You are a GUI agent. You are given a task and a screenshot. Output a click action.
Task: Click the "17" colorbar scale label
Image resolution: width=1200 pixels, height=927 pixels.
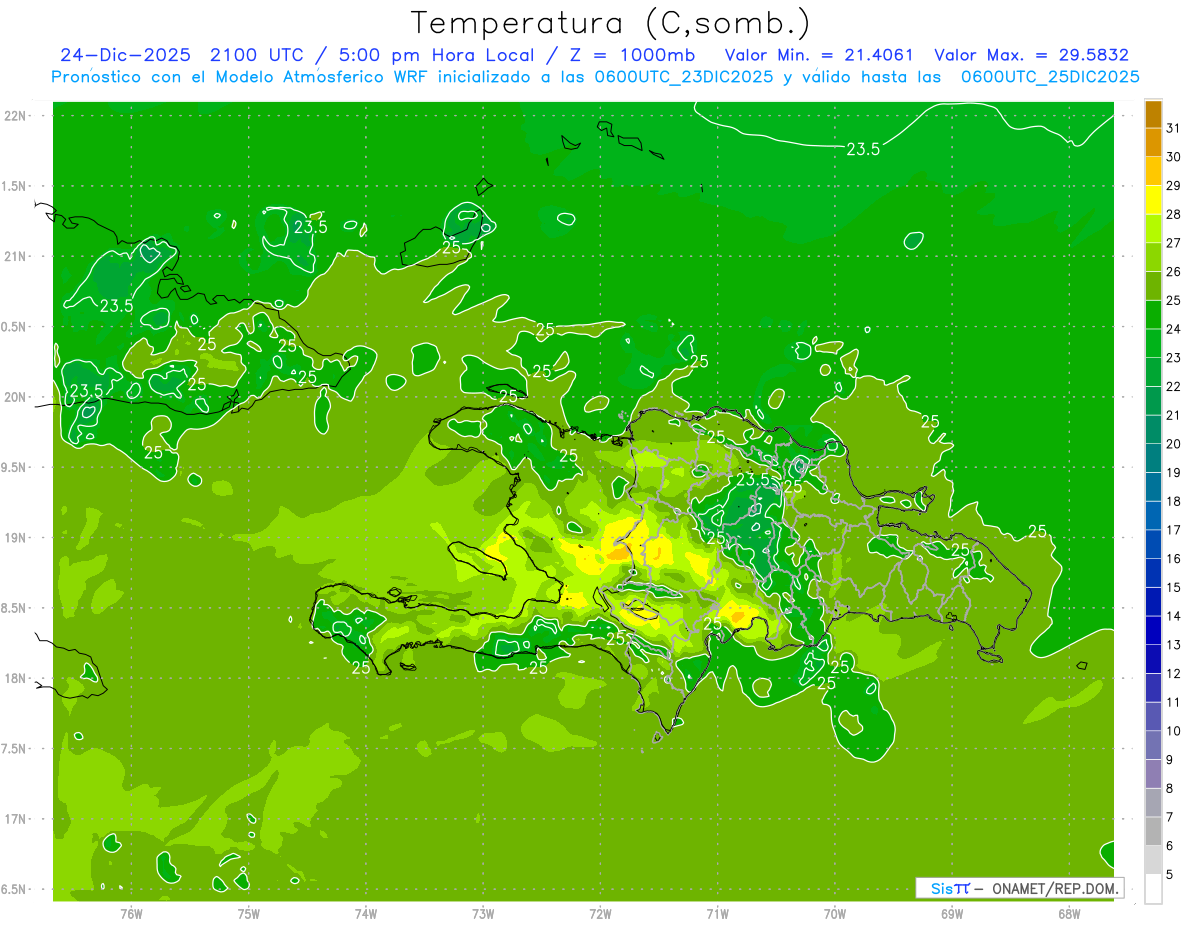pos(1173,530)
